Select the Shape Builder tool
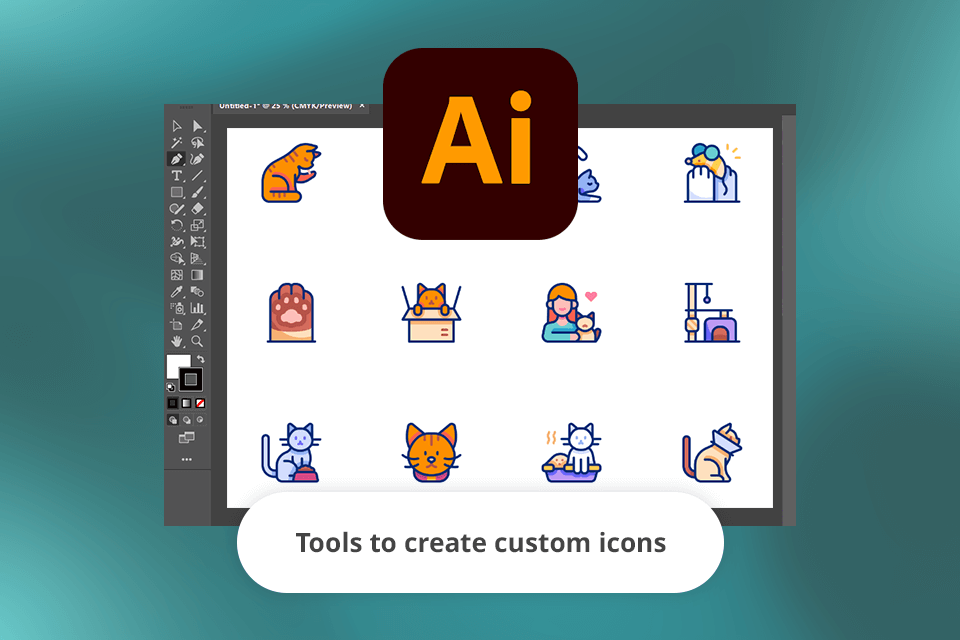Viewport: 960px width, 640px height. [x=177, y=258]
